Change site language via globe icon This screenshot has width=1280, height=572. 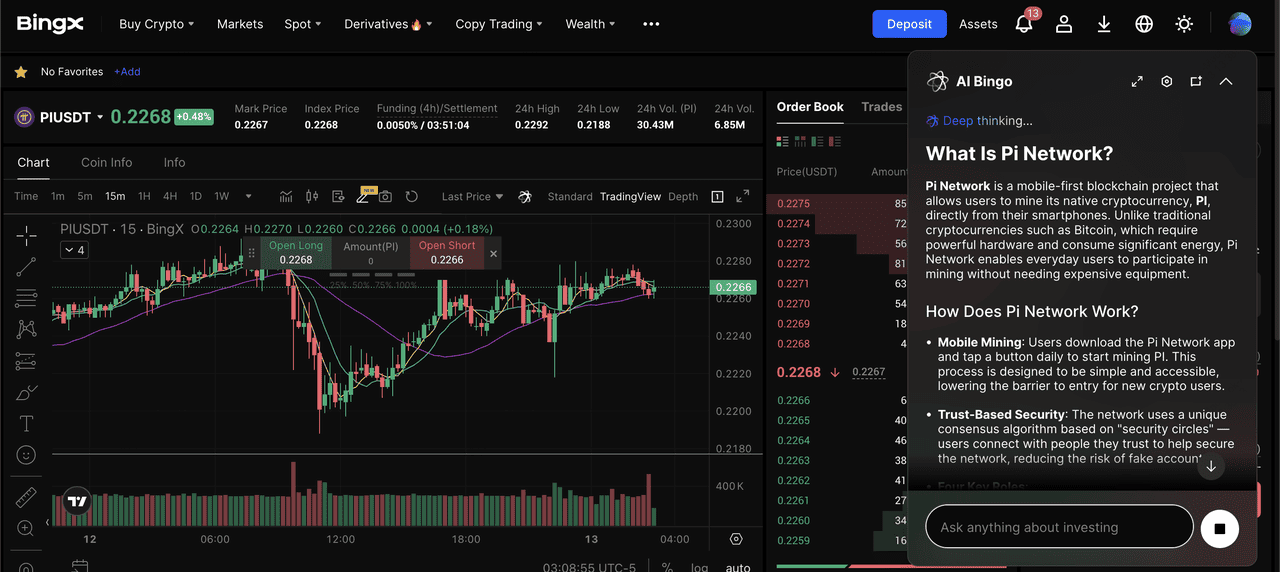1144,24
